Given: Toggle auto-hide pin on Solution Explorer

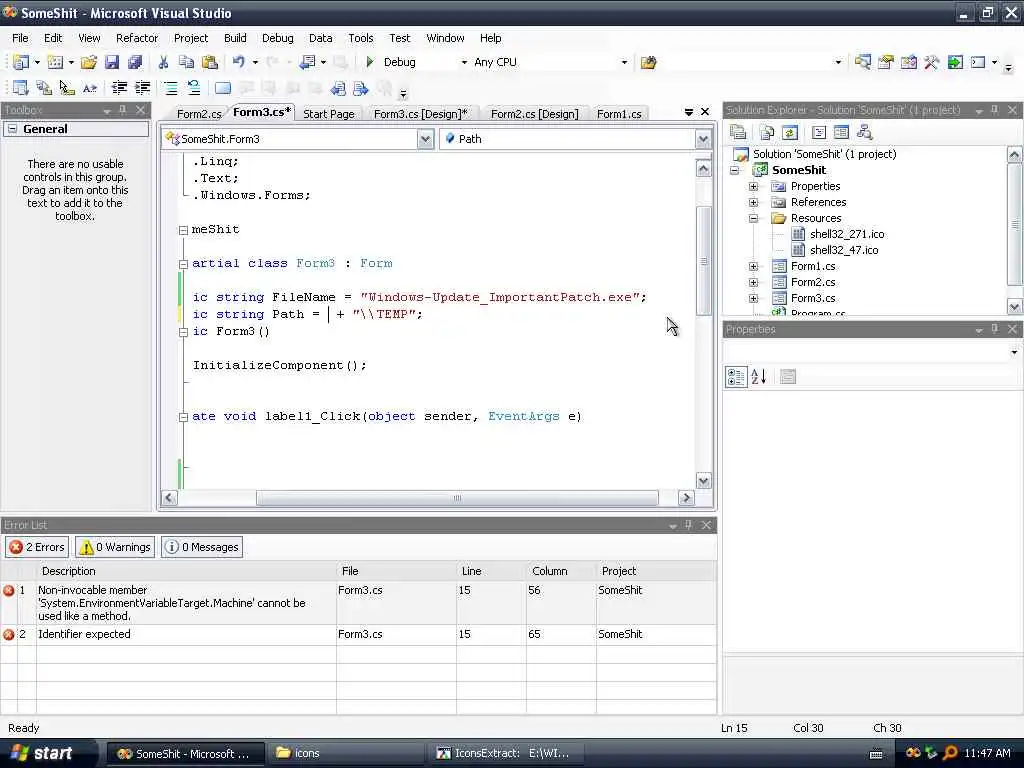Looking at the screenshot, I should [x=995, y=110].
